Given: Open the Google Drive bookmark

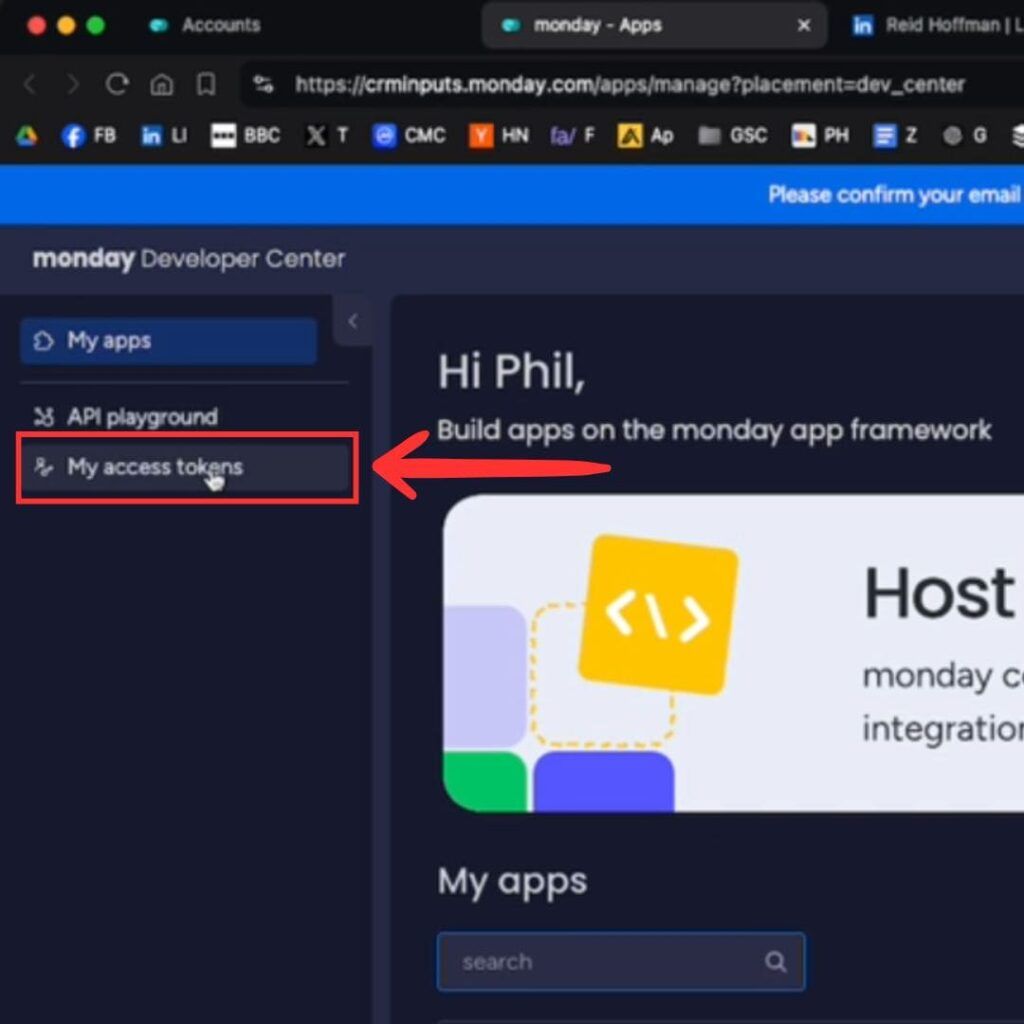Looking at the screenshot, I should coord(27,136).
